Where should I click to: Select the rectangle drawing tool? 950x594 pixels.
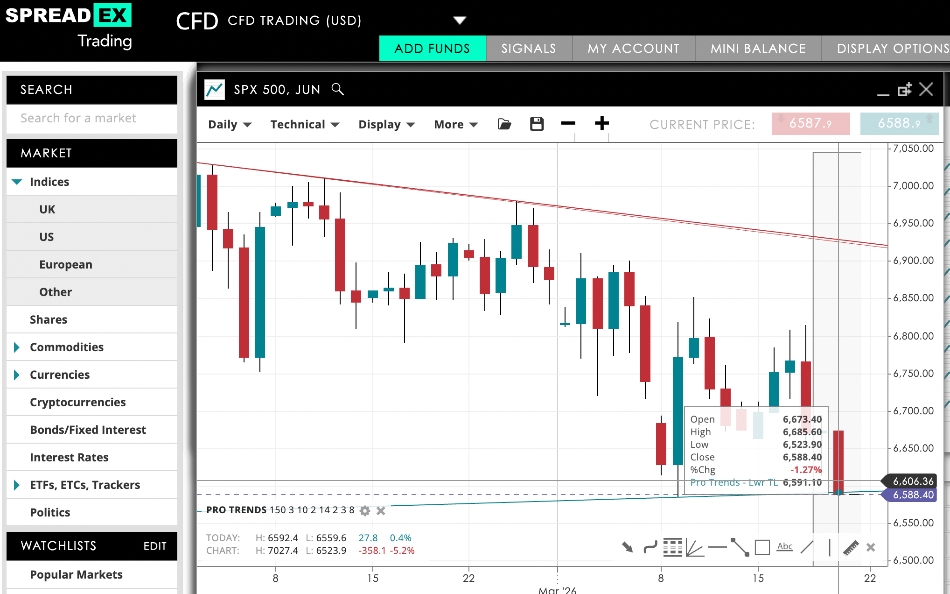point(762,547)
